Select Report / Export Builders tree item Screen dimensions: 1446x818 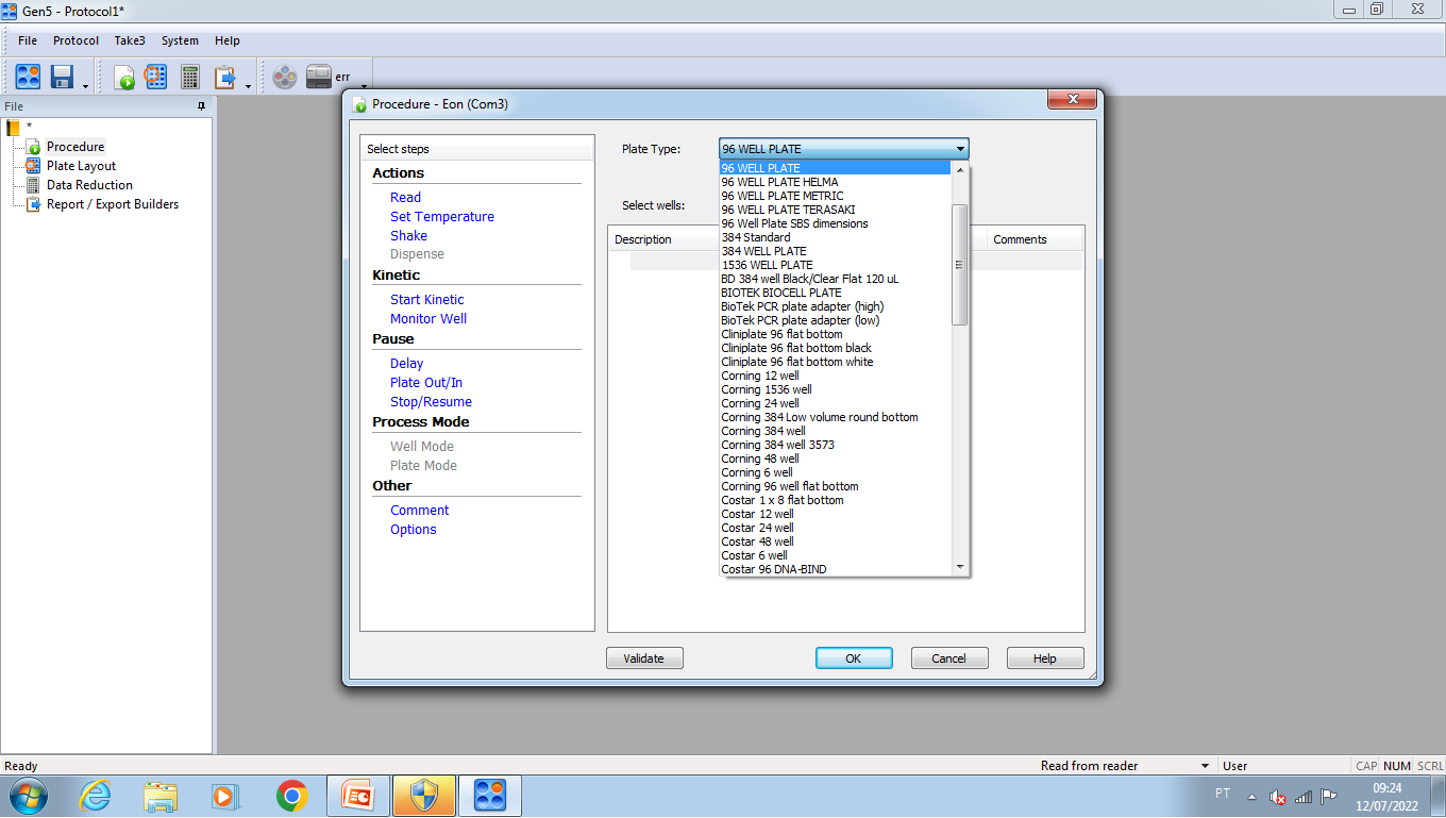[112, 204]
